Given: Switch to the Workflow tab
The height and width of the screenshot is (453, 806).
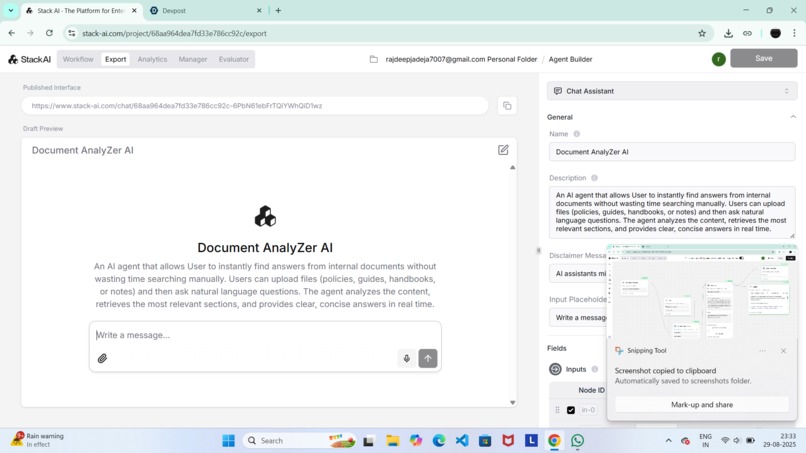Looking at the screenshot, I should click(78, 59).
